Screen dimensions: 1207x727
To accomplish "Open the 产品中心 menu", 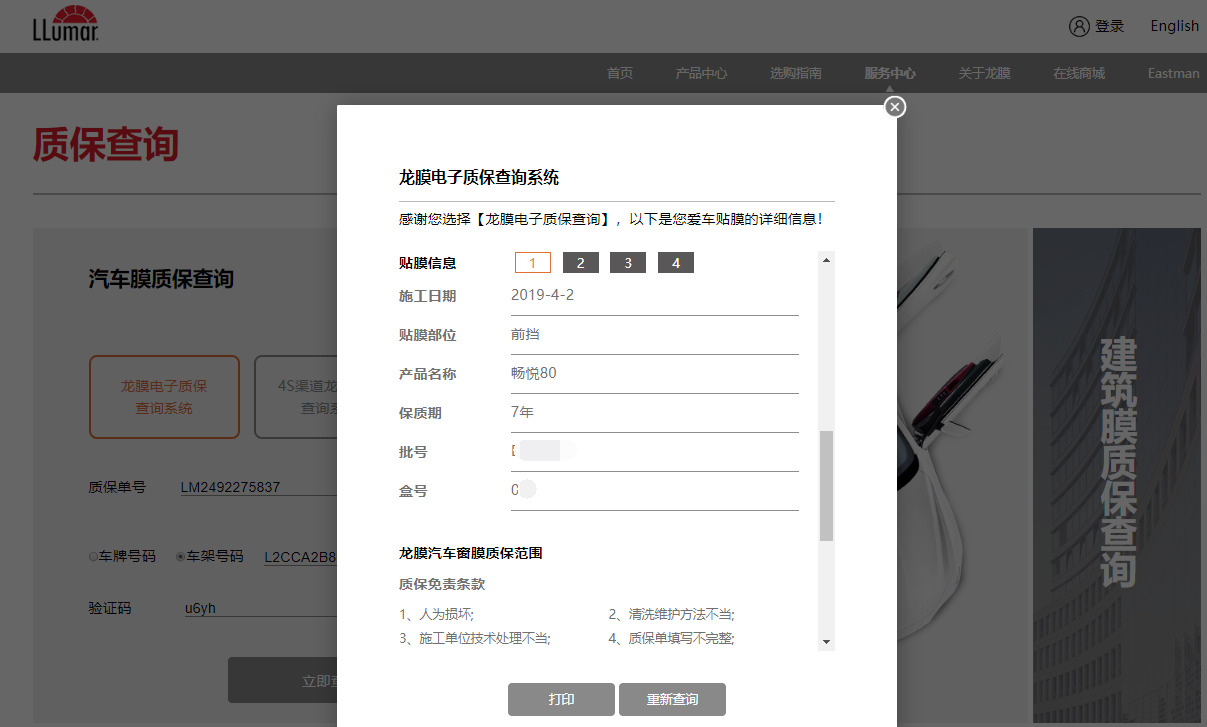I will [x=701, y=73].
